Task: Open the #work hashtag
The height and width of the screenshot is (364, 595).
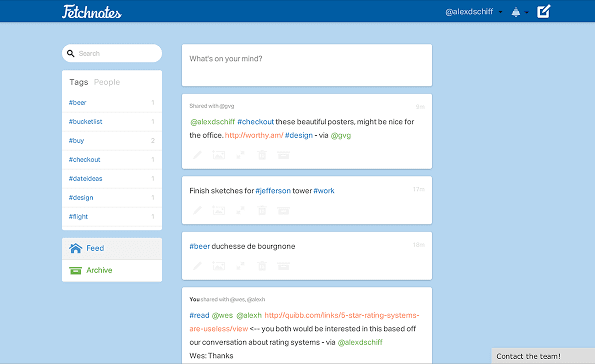Action: (324, 191)
